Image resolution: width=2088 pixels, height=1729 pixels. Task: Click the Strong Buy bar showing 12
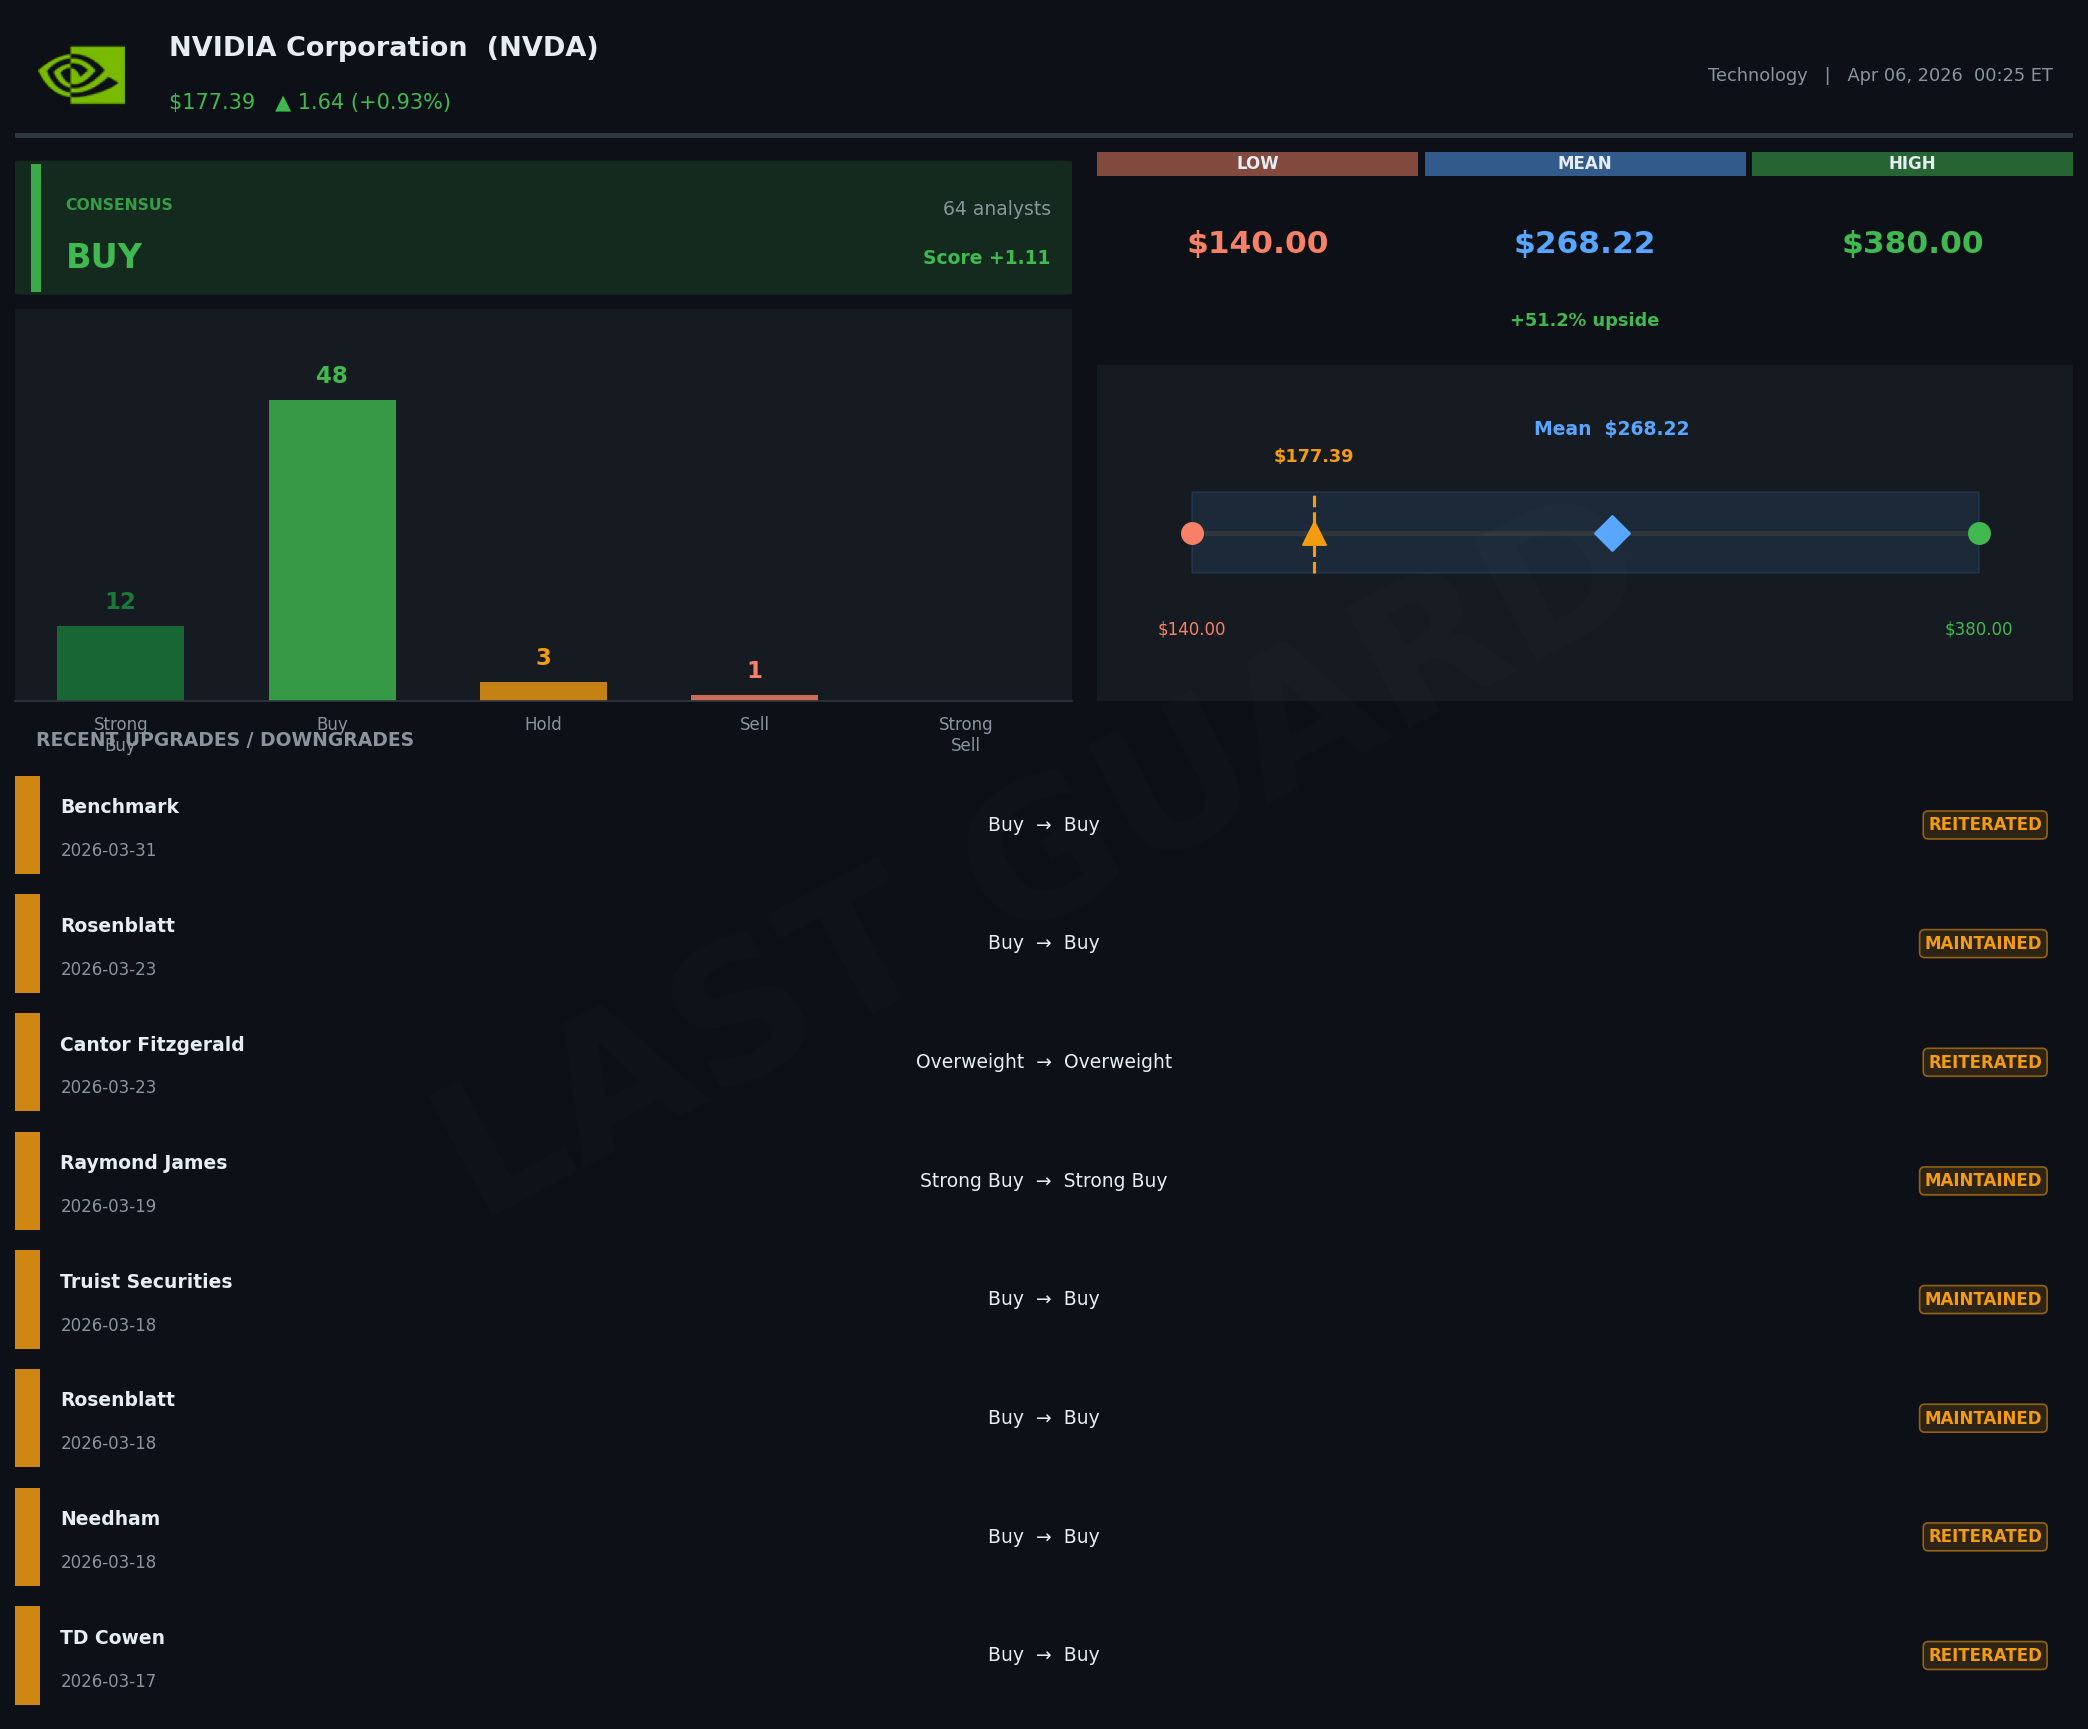tap(120, 662)
